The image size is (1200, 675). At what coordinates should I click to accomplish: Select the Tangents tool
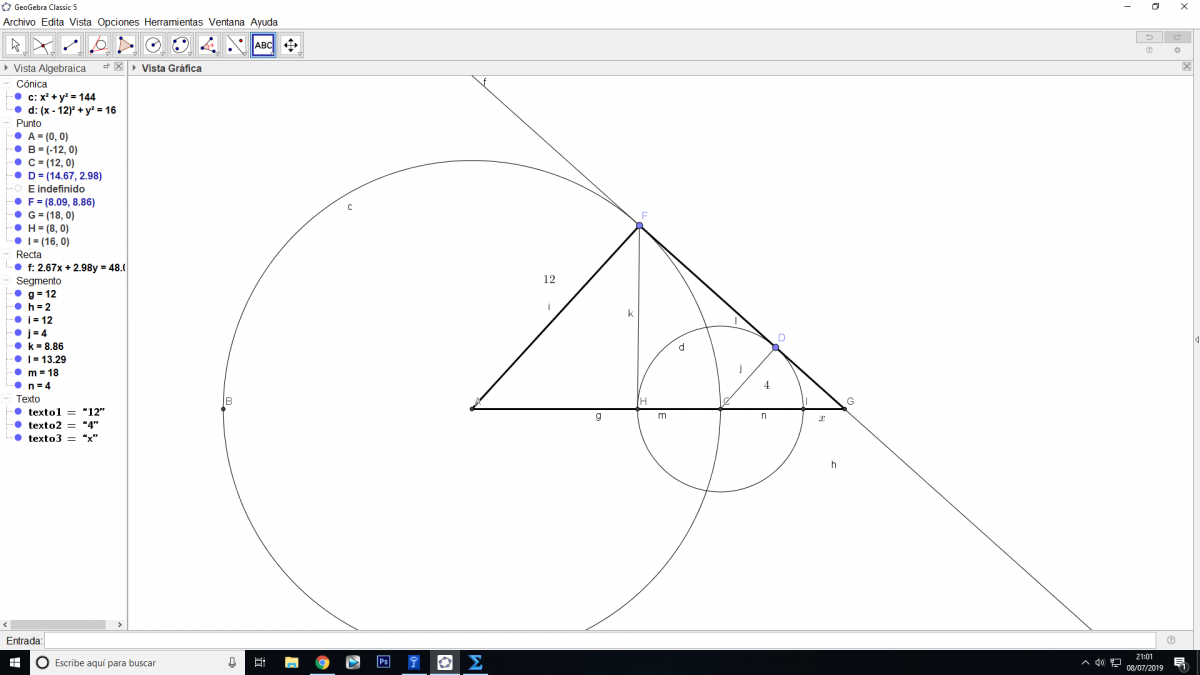(x=98, y=45)
